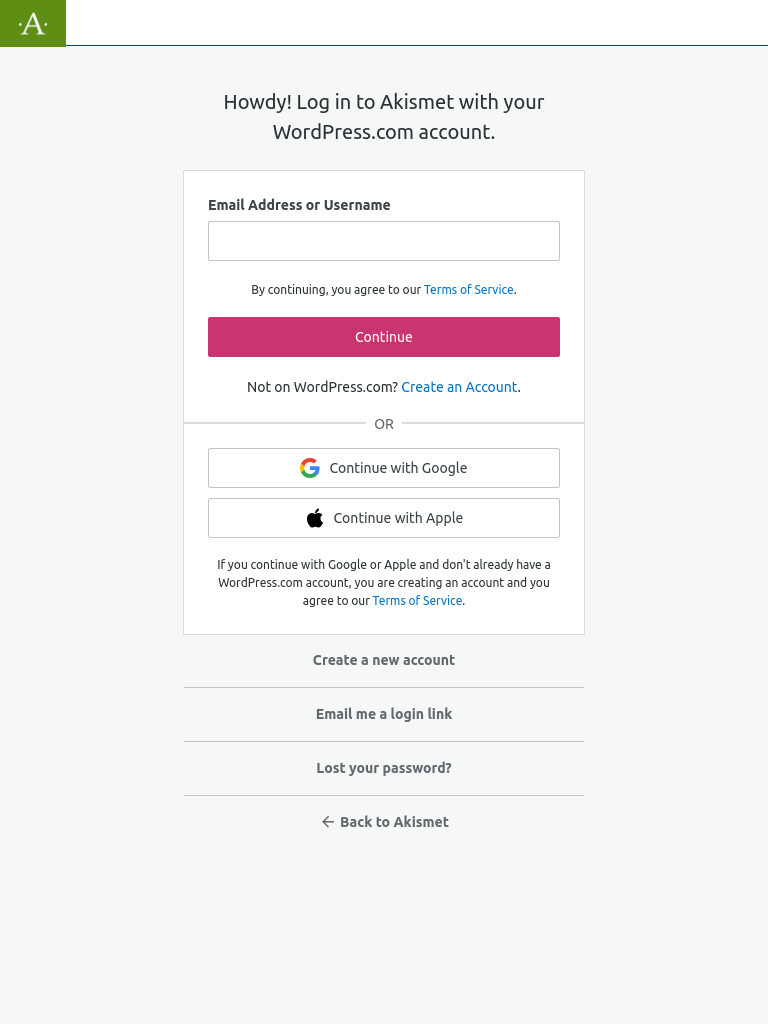
Task: Click the Google G icon
Action: 310,468
